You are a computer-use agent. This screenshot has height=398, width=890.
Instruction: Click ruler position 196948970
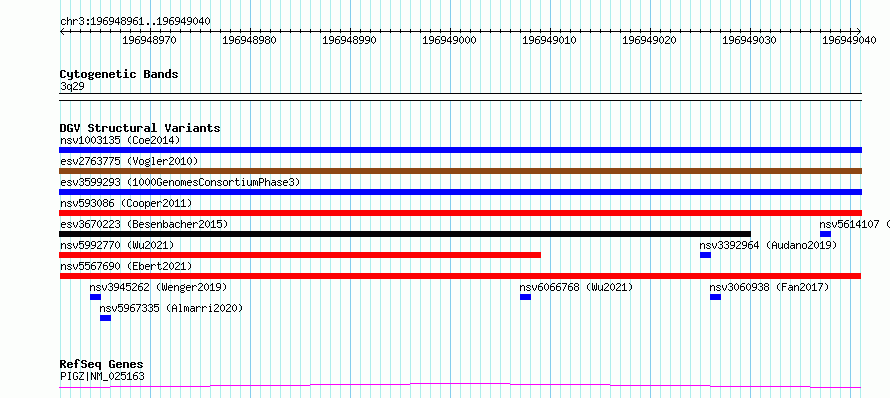tap(149, 40)
